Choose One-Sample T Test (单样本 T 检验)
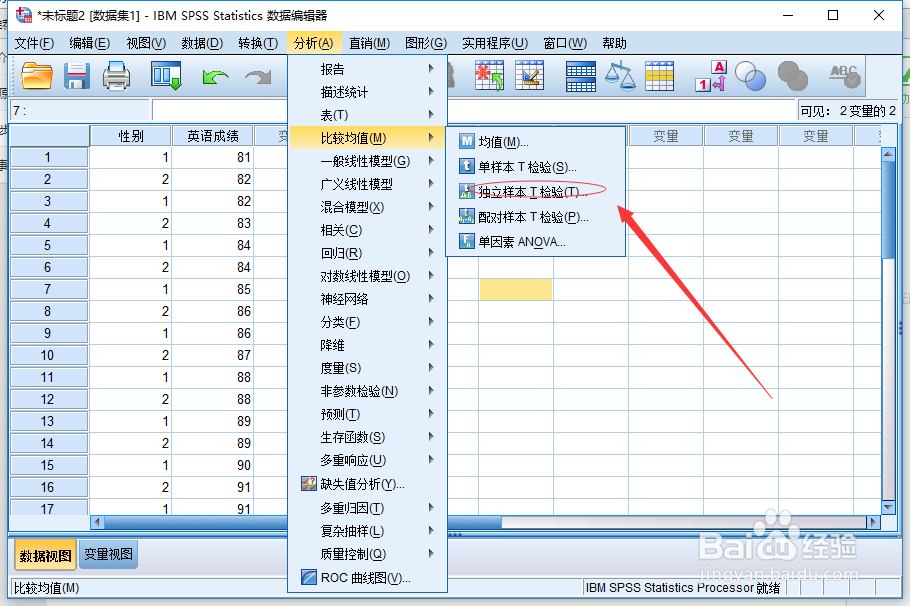910x606 pixels. point(536,167)
